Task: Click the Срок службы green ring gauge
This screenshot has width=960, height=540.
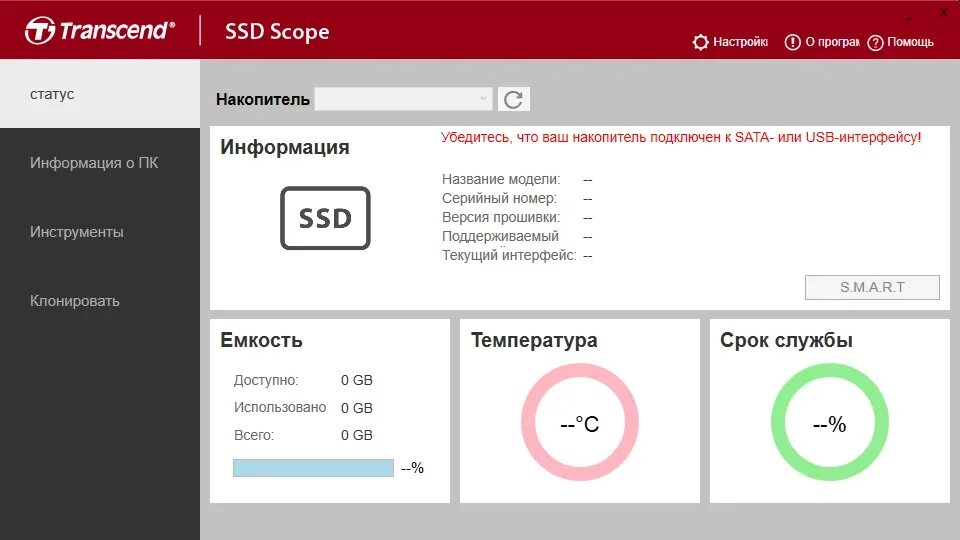Action: pos(830,422)
